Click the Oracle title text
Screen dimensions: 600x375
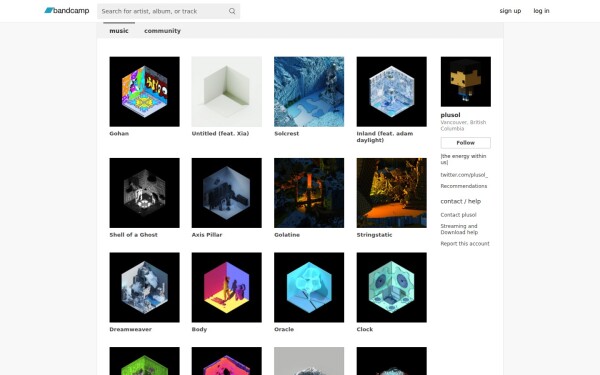pyautogui.click(x=284, y=329)
